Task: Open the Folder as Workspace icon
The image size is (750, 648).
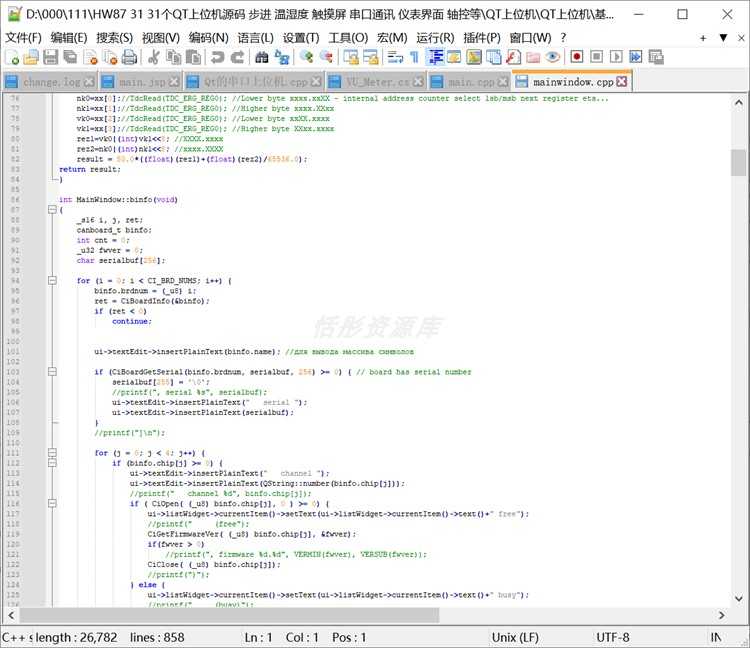Action: click(533, 57)
